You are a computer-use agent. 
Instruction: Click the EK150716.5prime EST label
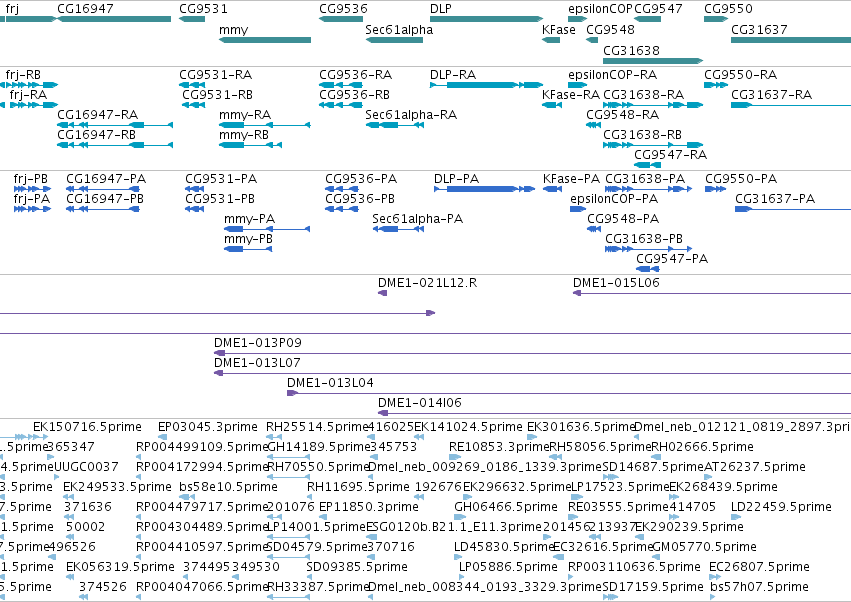click(x=87, y=427)
